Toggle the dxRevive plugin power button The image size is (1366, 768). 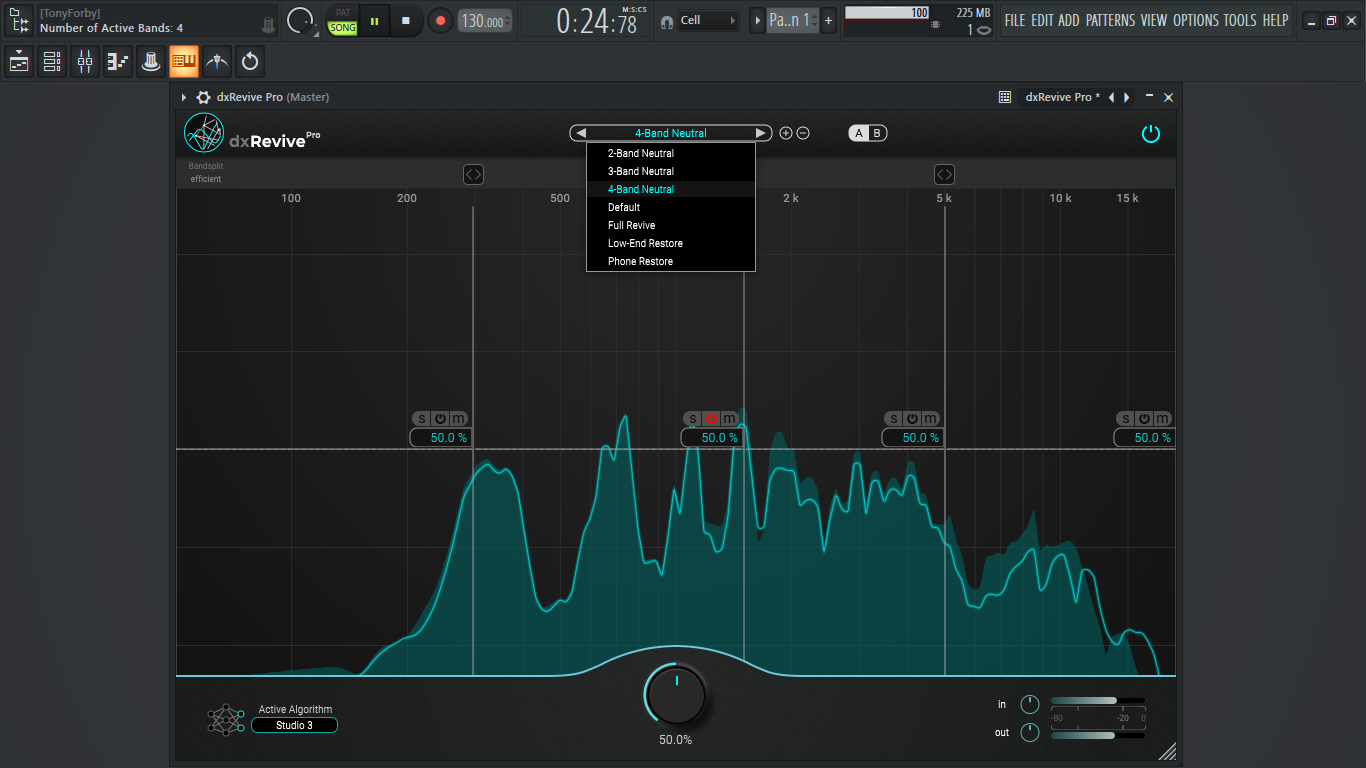pos(1151,134)
